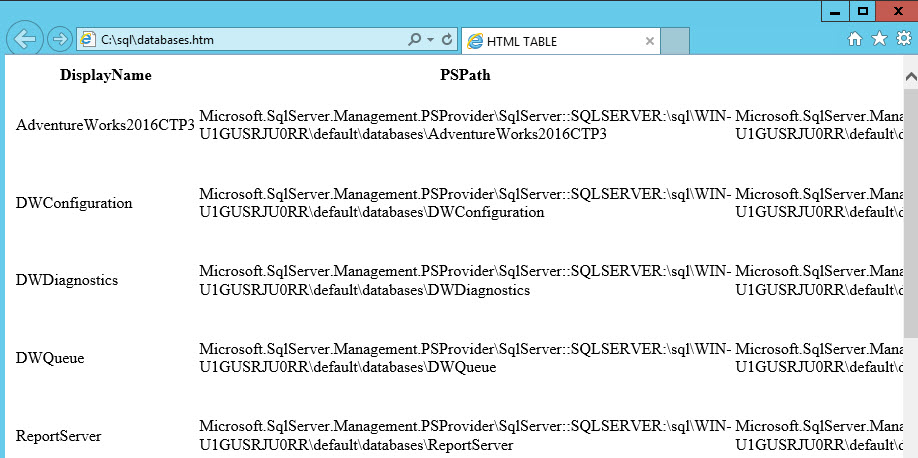
Task: Click the Internet Explorer icon on the tab
Action: [x=475, y=41]
